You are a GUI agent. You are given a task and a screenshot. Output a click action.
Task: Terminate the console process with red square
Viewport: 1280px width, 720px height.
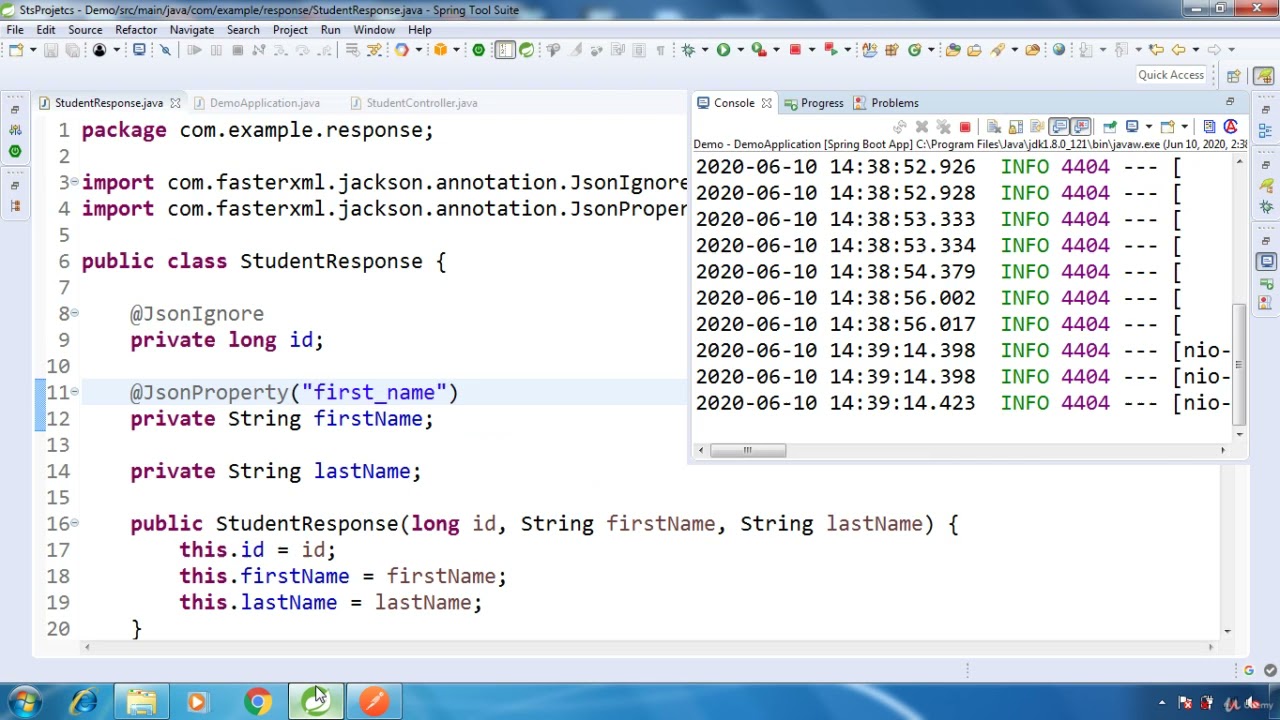tap(965, 127)
